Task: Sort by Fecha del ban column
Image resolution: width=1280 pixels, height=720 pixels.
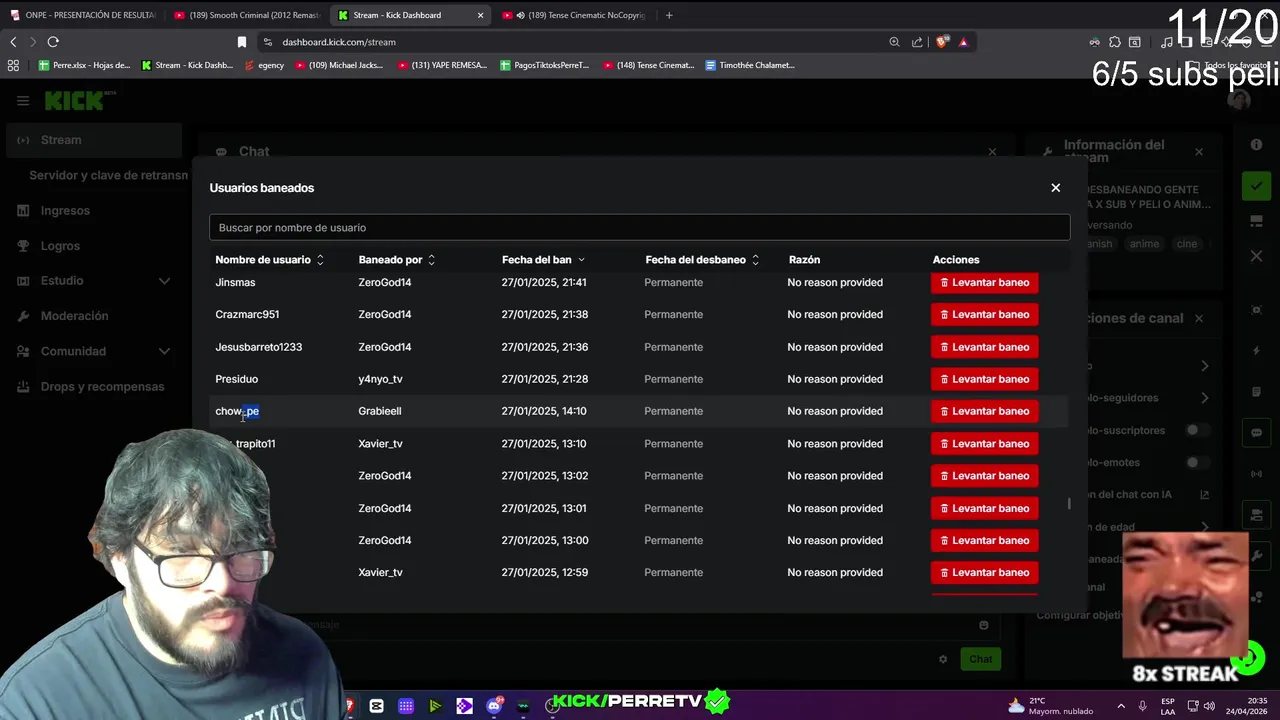Action: pos(543,260)
